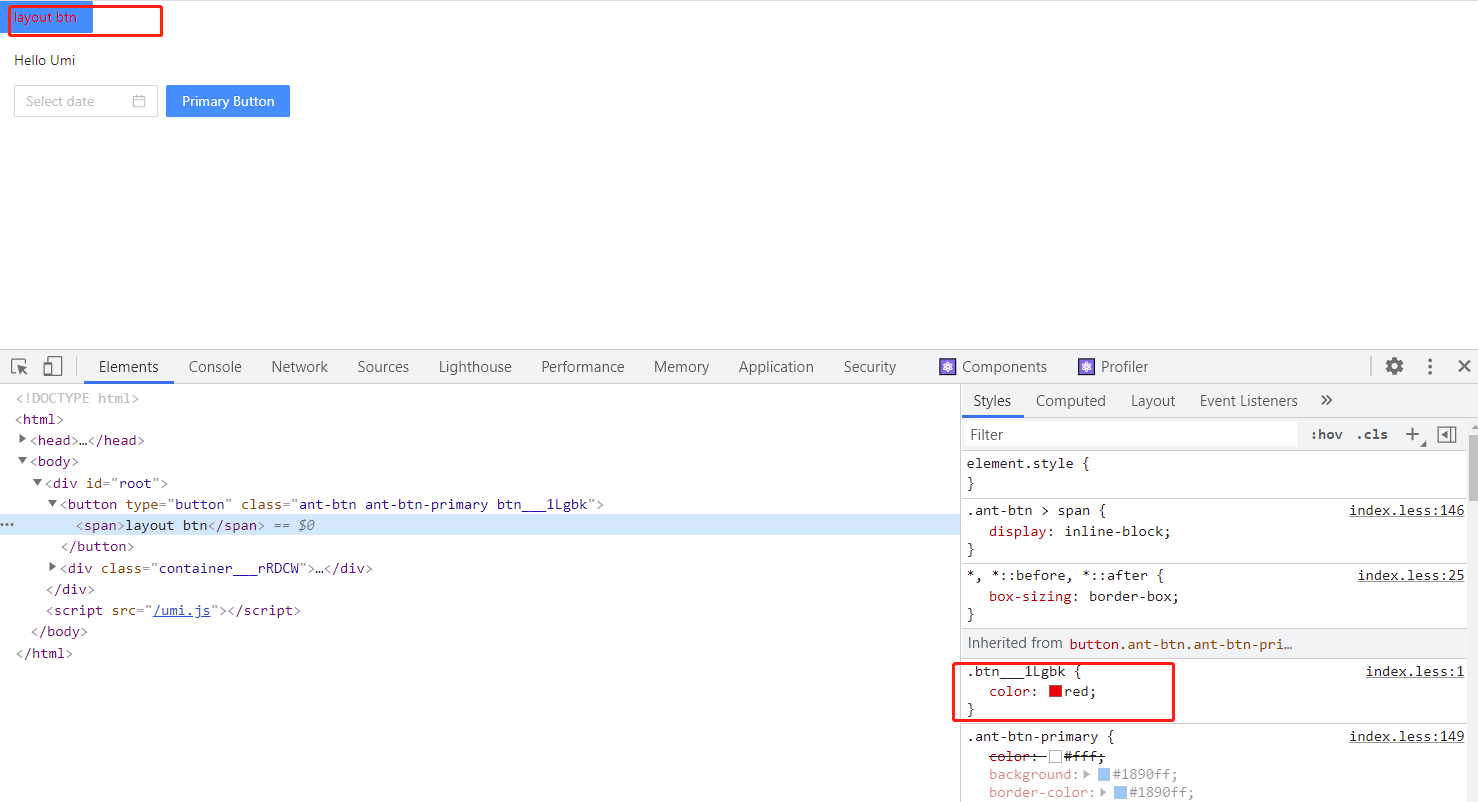Show more style pane tabs chevron
The width and height of the screenshot is (1478, 802).
pos(1326,400)
